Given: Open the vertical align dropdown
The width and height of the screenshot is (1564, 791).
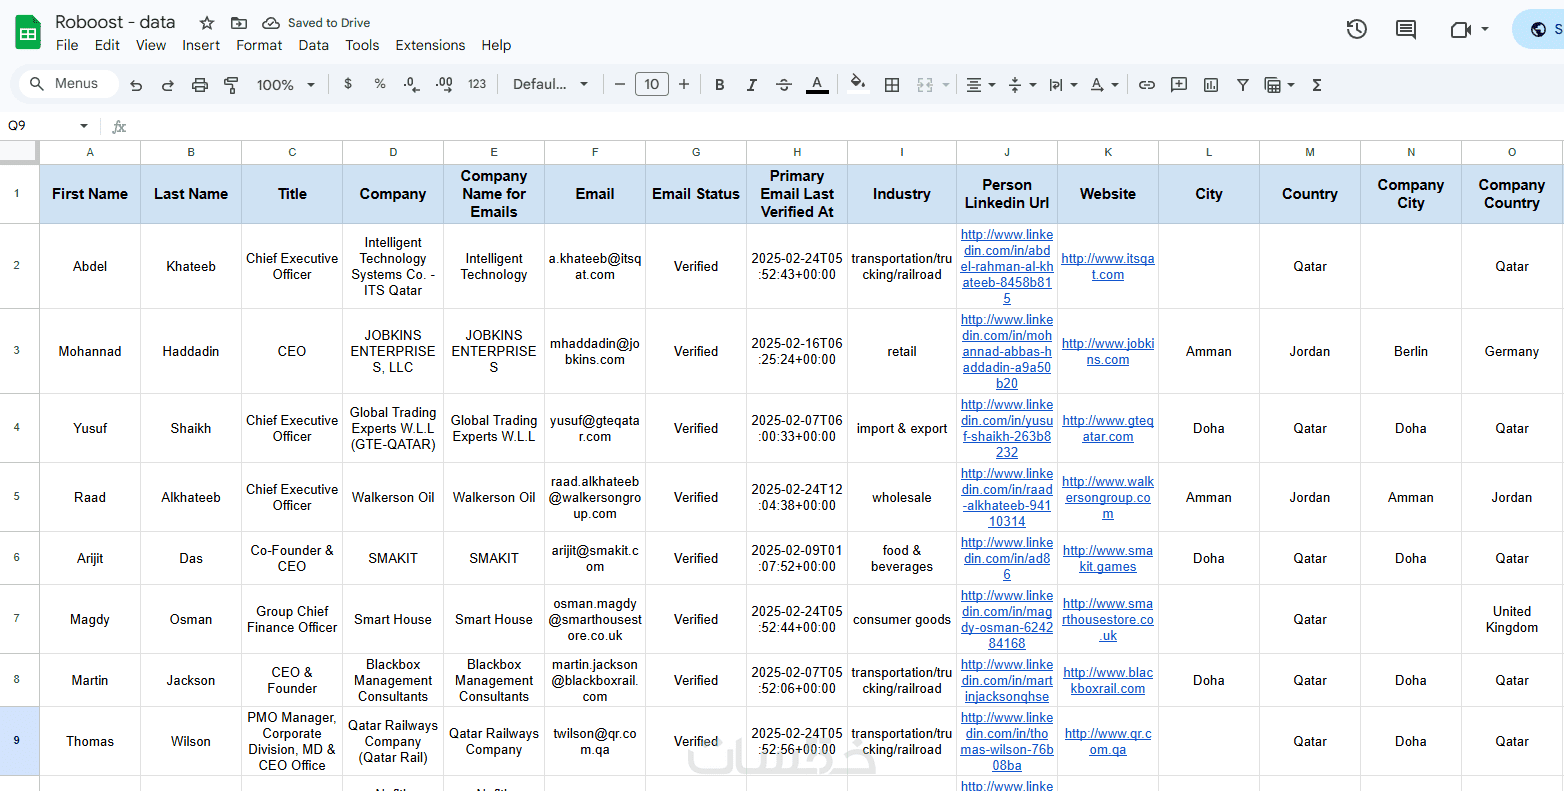Looking at the screenshot, I should [x=1022, y=85].
